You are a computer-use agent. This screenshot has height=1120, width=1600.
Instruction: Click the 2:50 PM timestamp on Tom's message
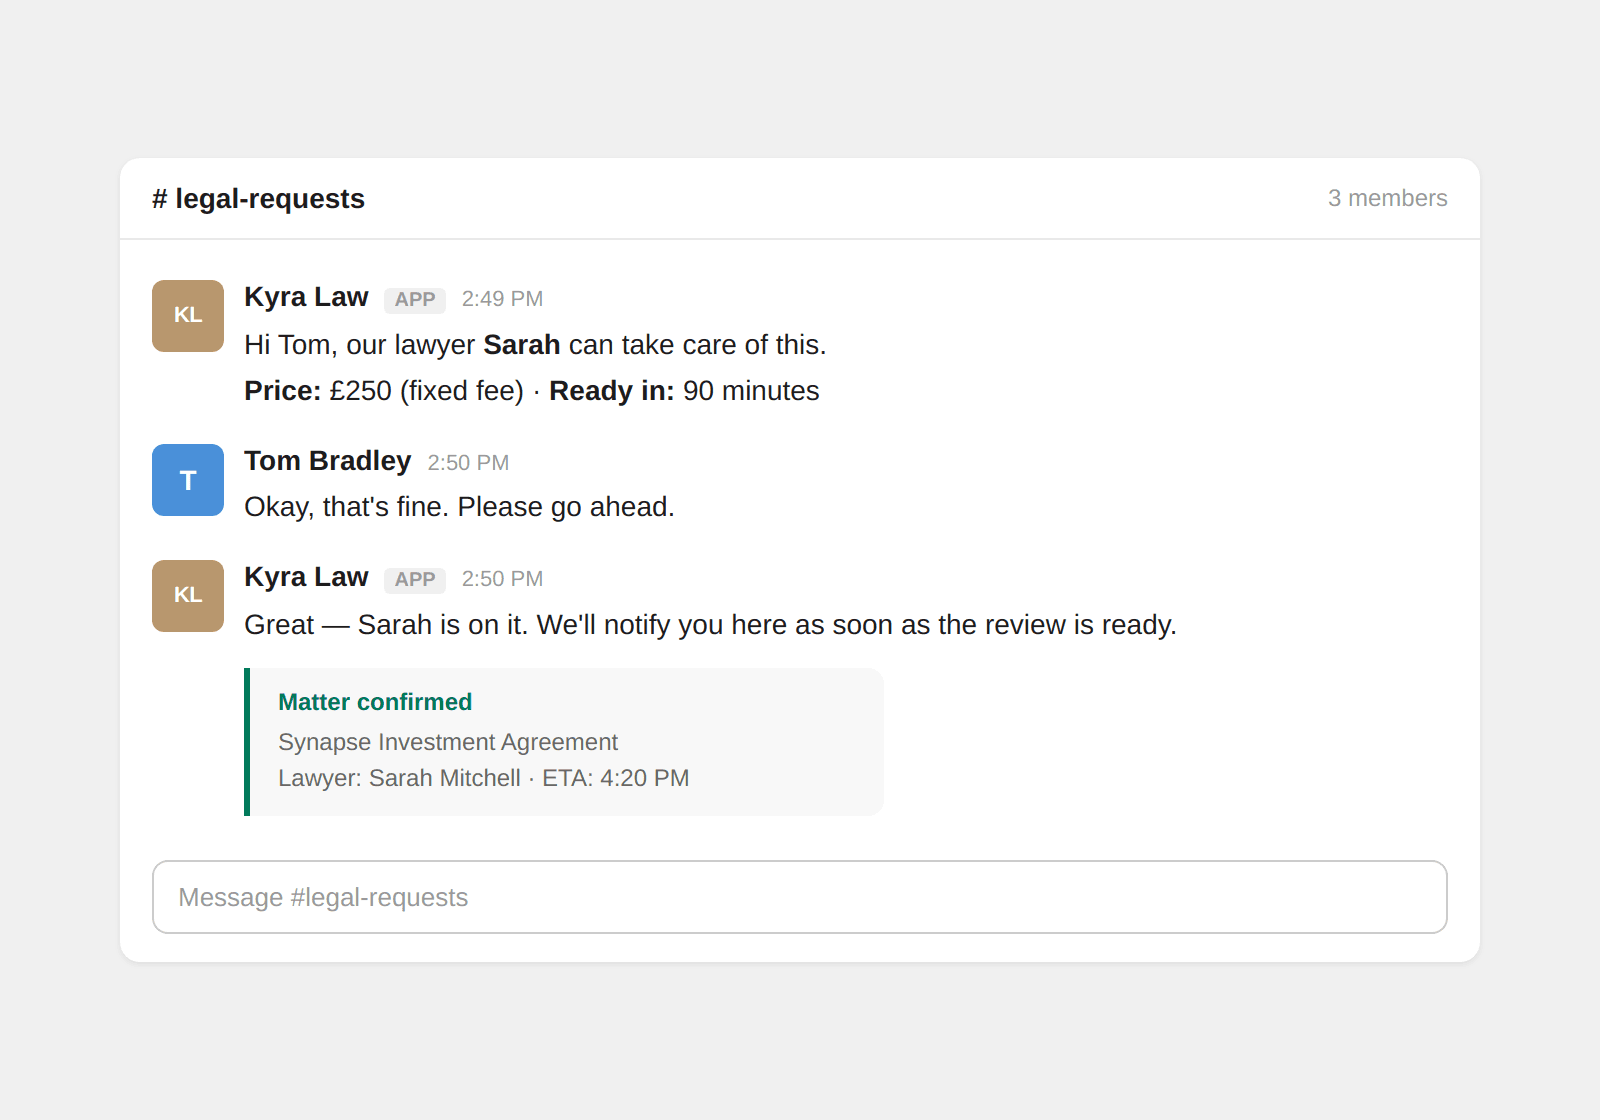(468, 463)
